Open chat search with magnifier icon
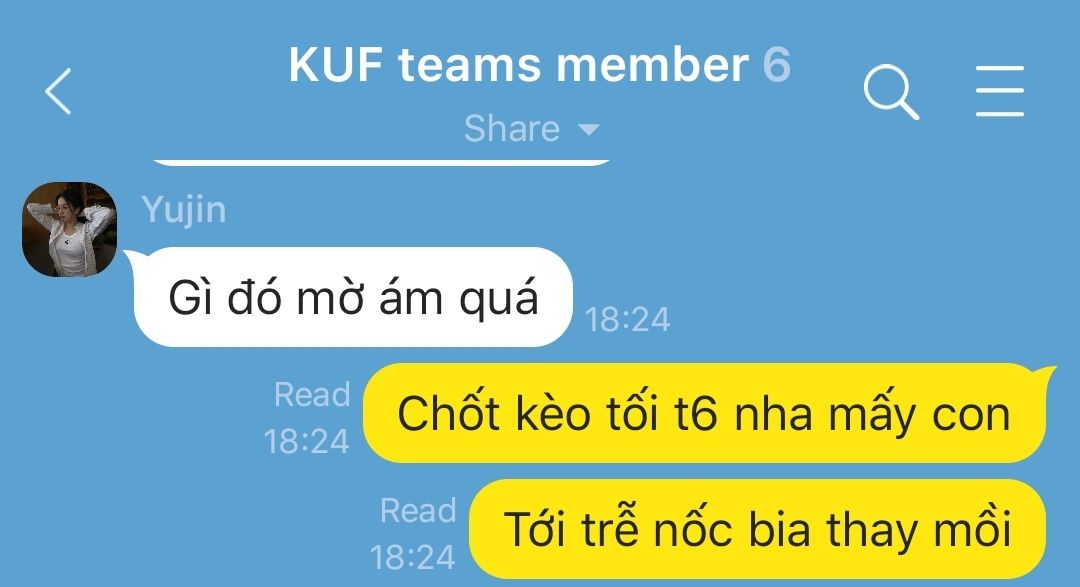Image resolution: width=1080 pixels, height=587 pixels. (891, 92)
